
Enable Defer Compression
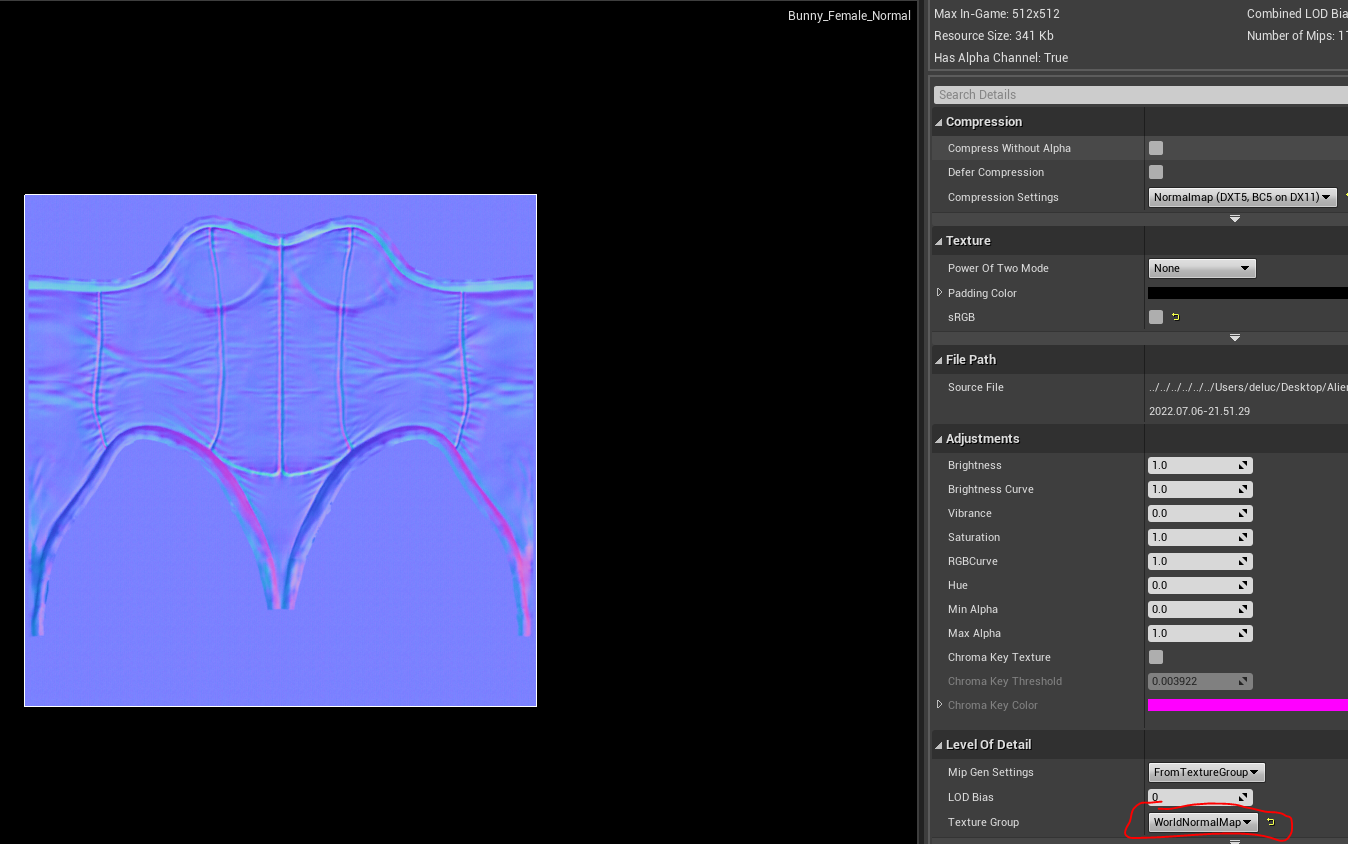1156,172
